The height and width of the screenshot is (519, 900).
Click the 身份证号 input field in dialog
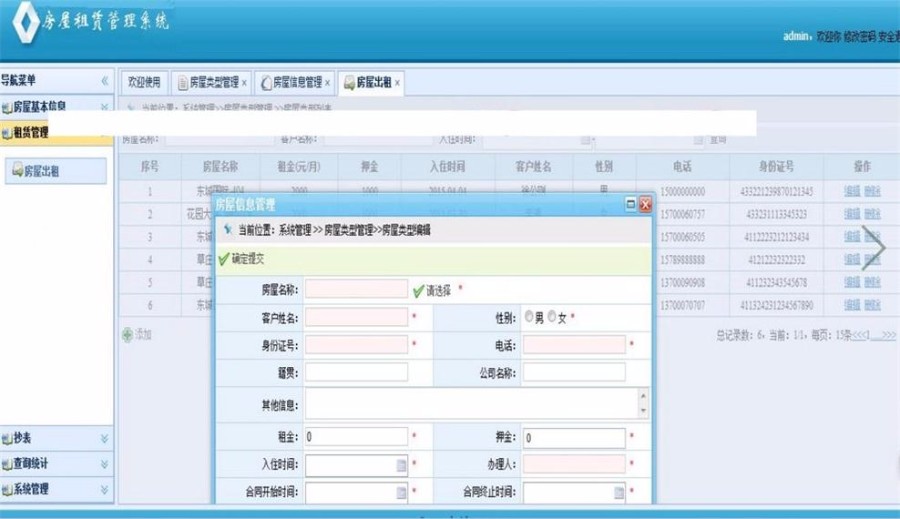coord(356,344)
